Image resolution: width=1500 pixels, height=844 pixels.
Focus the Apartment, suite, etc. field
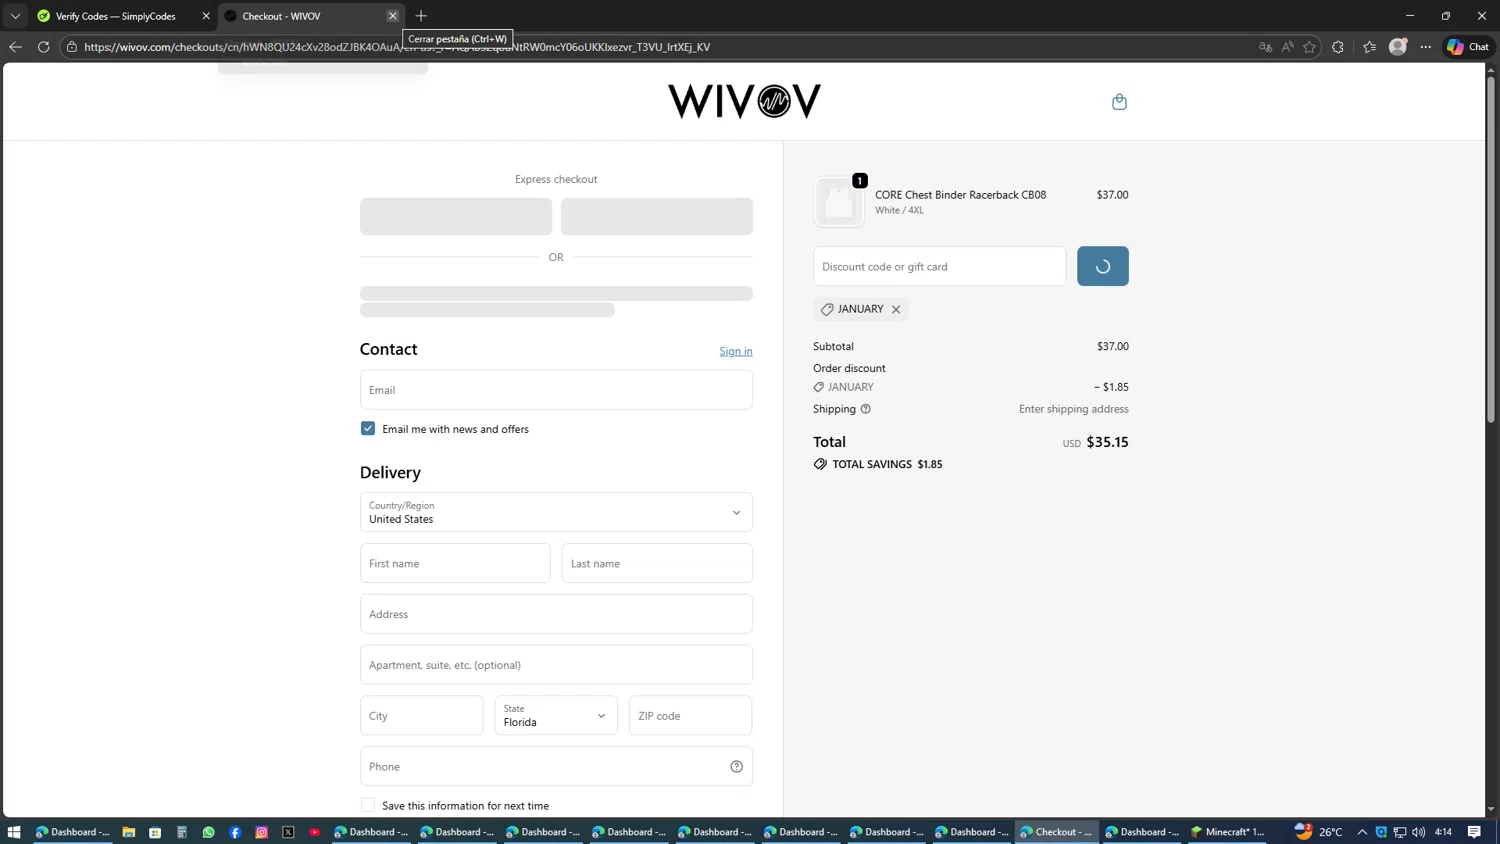(556, 665)
